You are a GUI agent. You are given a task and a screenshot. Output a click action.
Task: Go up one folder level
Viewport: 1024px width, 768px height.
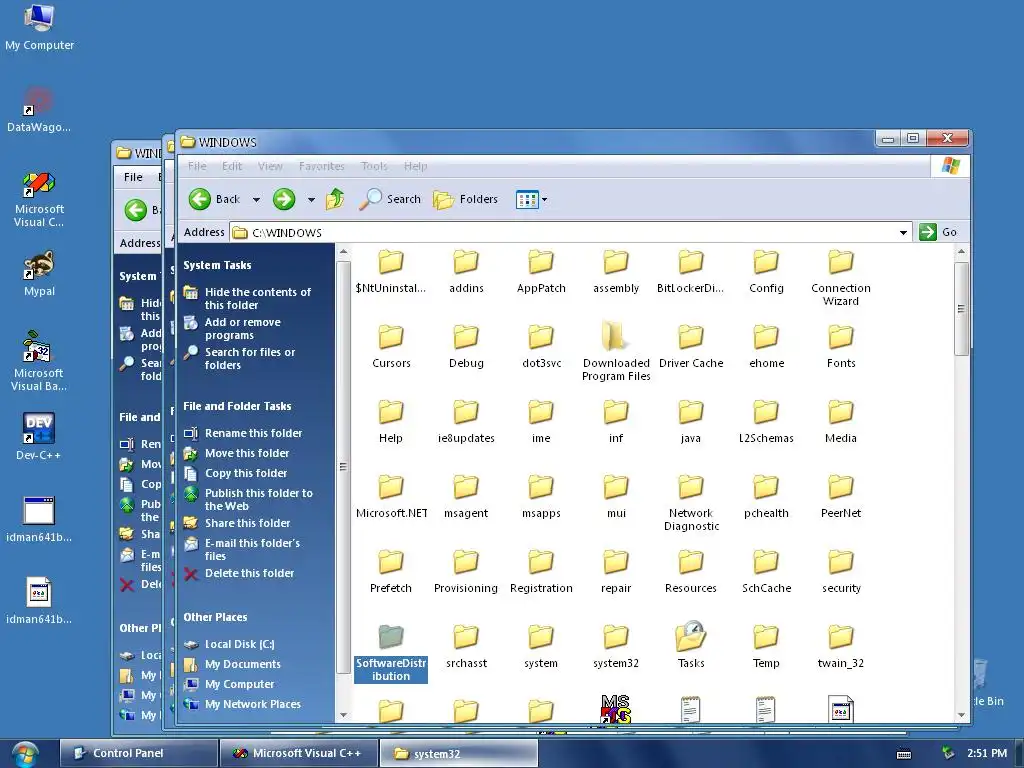335,199
